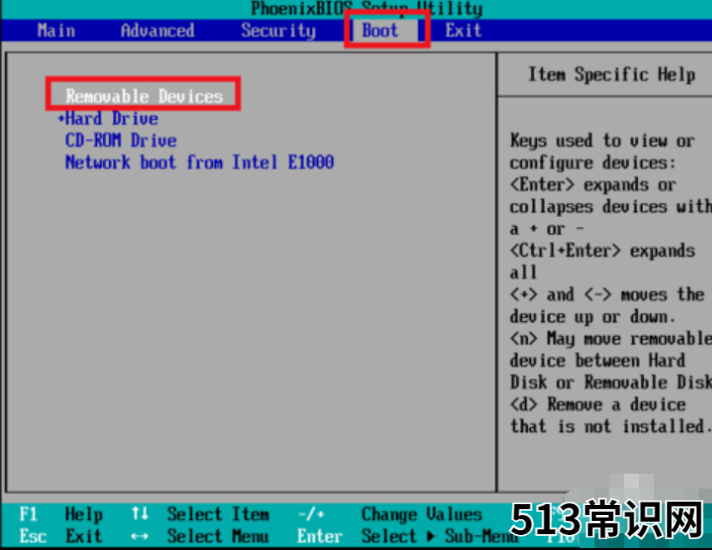Switch to the Advanced menu tab
712x550 pixels.
(x=158, y=30)
